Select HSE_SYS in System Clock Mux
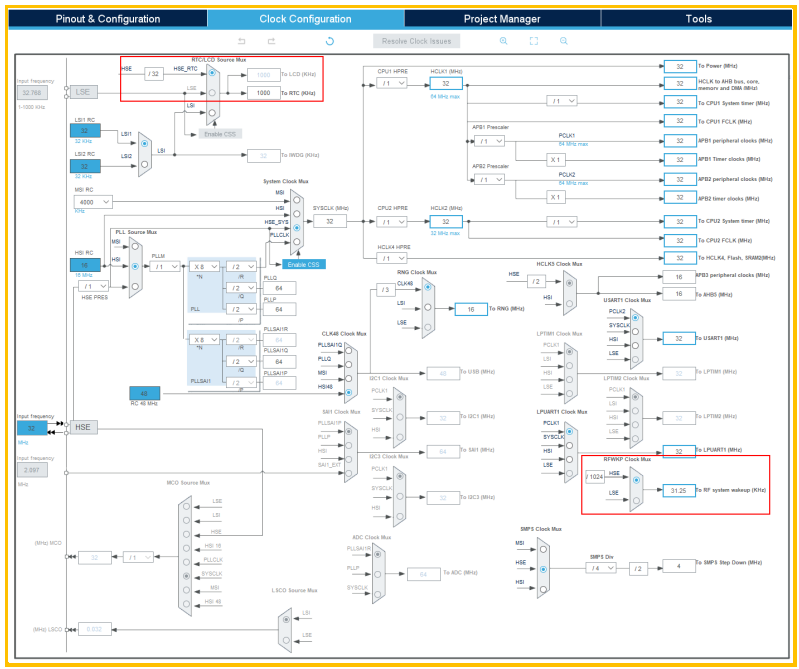 tap(296, 227)
